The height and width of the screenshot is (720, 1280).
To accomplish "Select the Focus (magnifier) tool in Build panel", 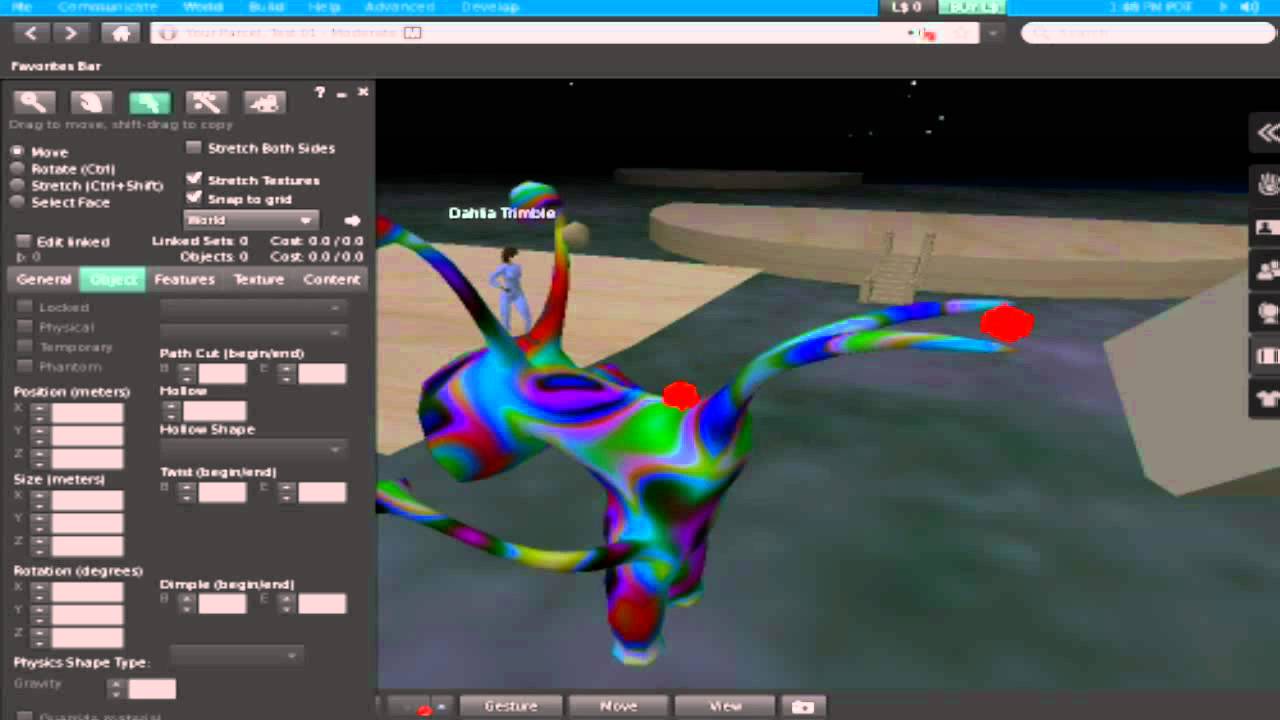I will tap(33, 102).
